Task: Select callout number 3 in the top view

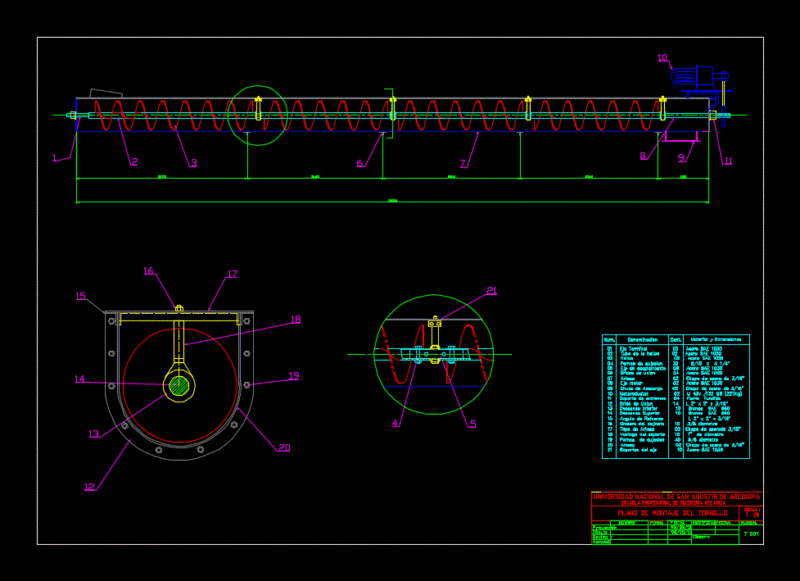Action: [x=194, y=163]
